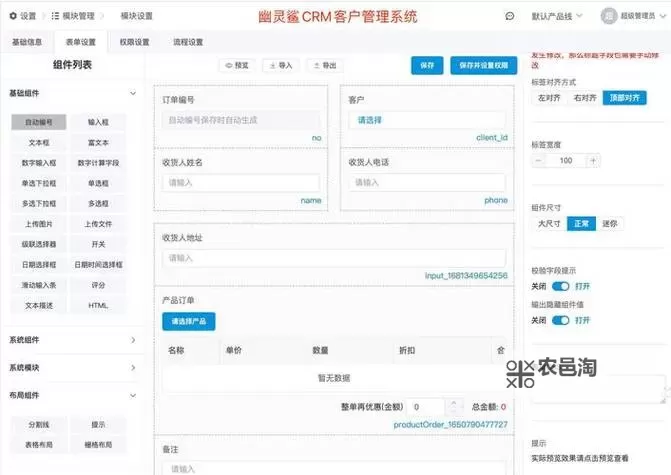Select the 提示 layout component
Viewport: 671px width, 475px height.
click(98, 425)
